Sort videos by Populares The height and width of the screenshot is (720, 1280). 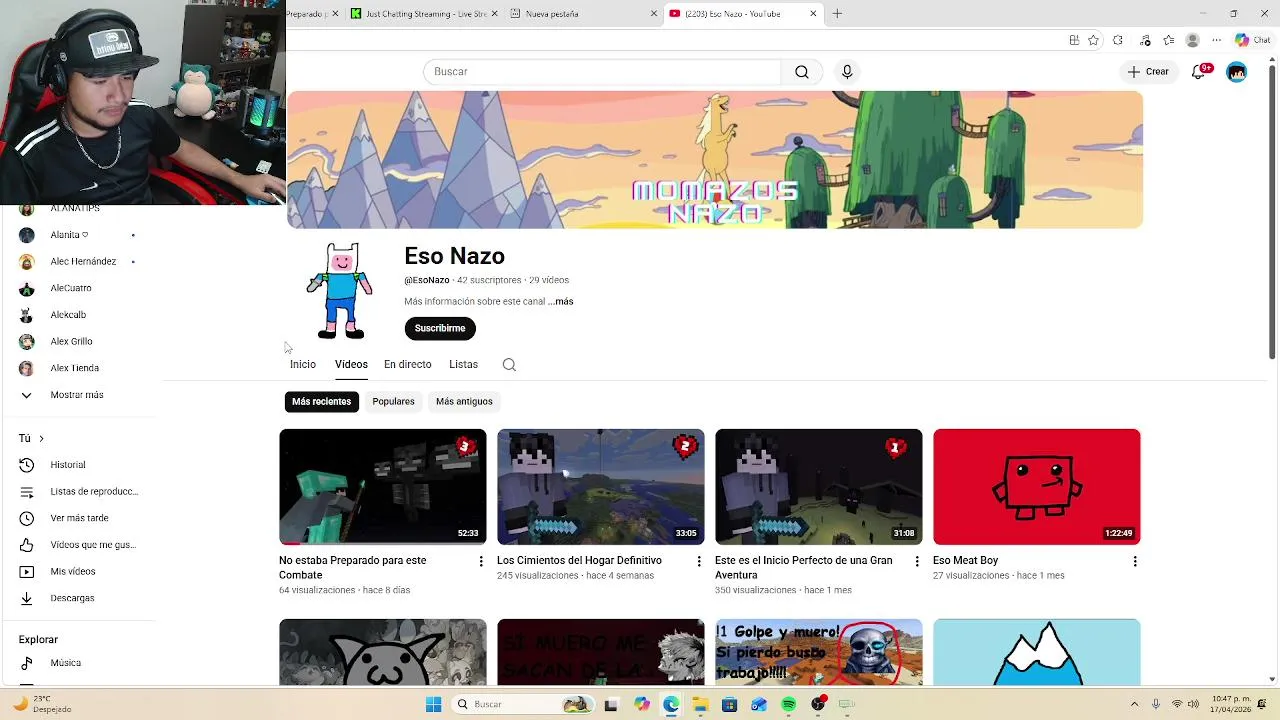(x=393, y=402)
